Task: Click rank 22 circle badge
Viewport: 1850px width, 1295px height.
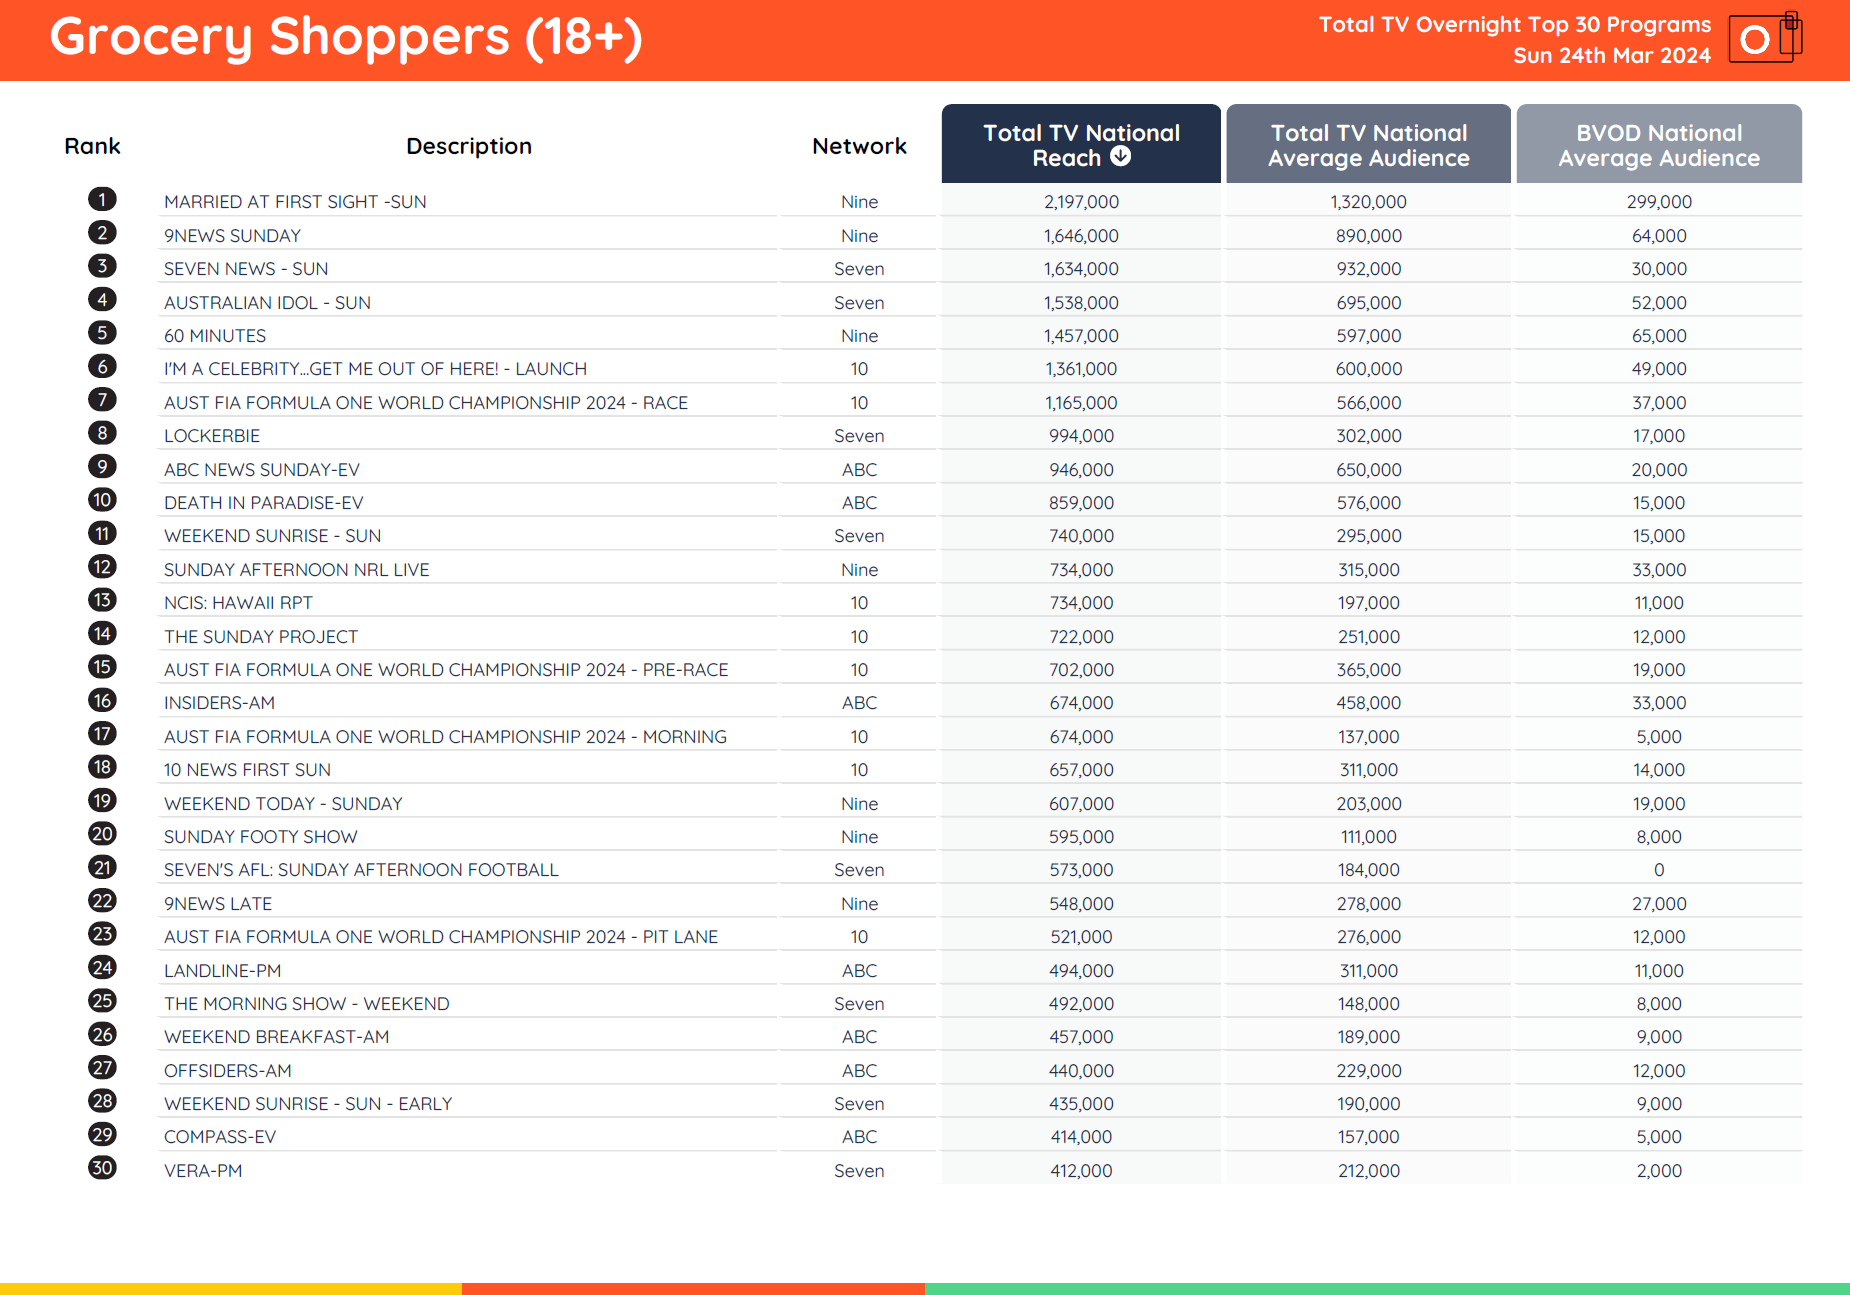Action: (102, 901)
